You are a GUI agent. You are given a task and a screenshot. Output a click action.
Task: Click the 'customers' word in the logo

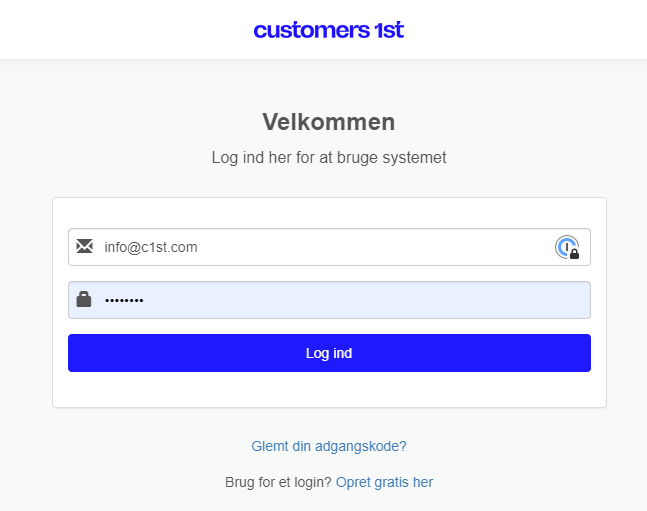pos(310,30)
